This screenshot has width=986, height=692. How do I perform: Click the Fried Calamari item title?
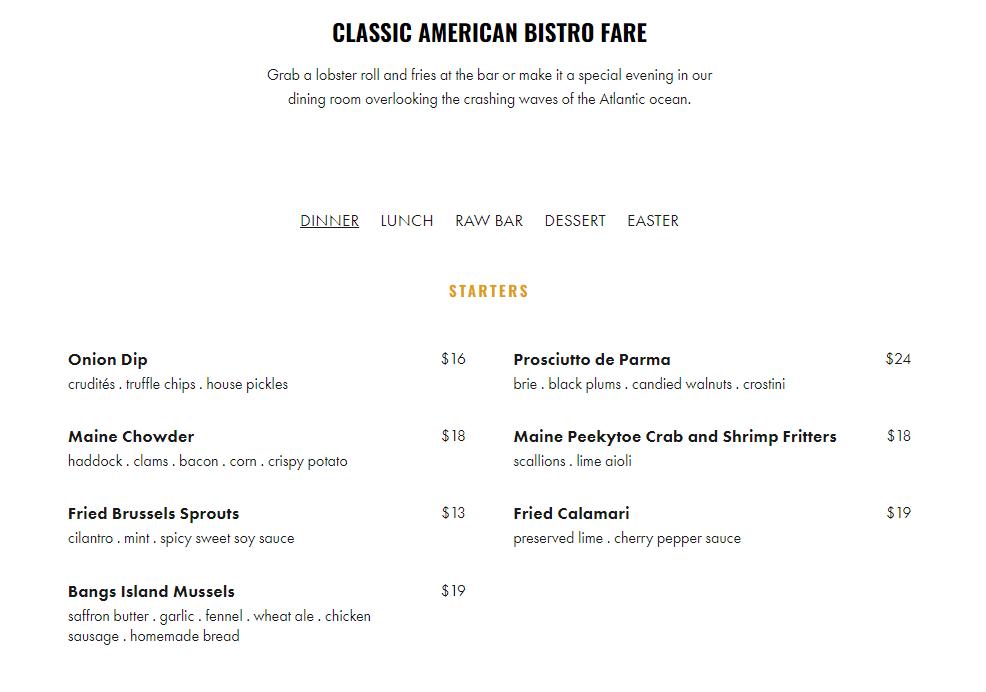(x=571, y=514)
